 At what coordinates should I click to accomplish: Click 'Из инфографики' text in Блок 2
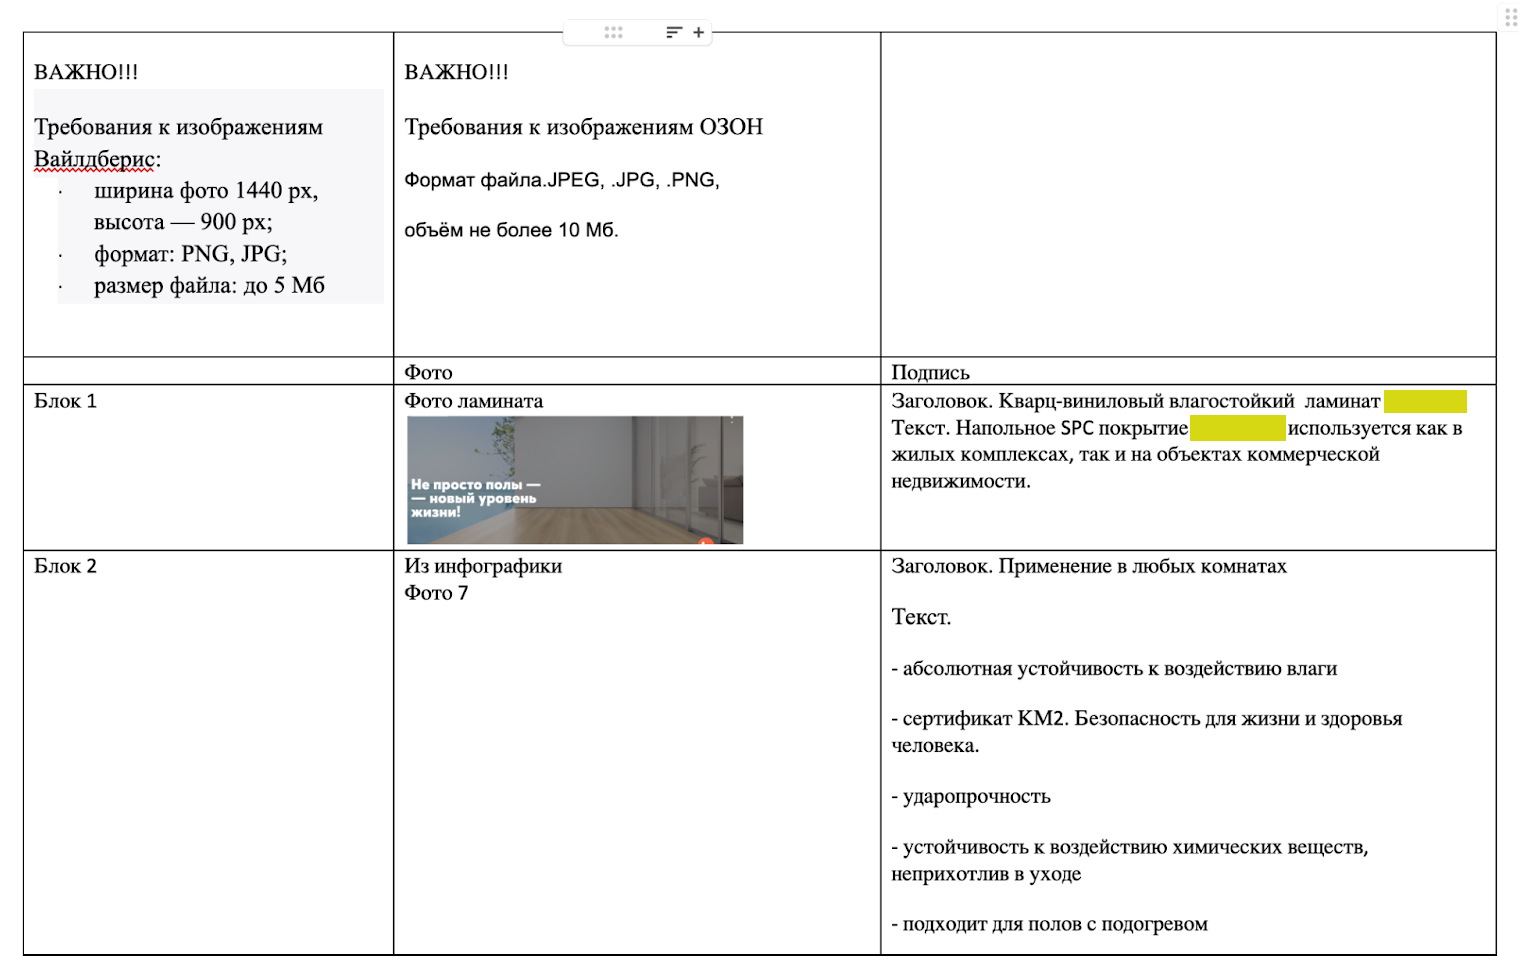click(x=483, y=567)
